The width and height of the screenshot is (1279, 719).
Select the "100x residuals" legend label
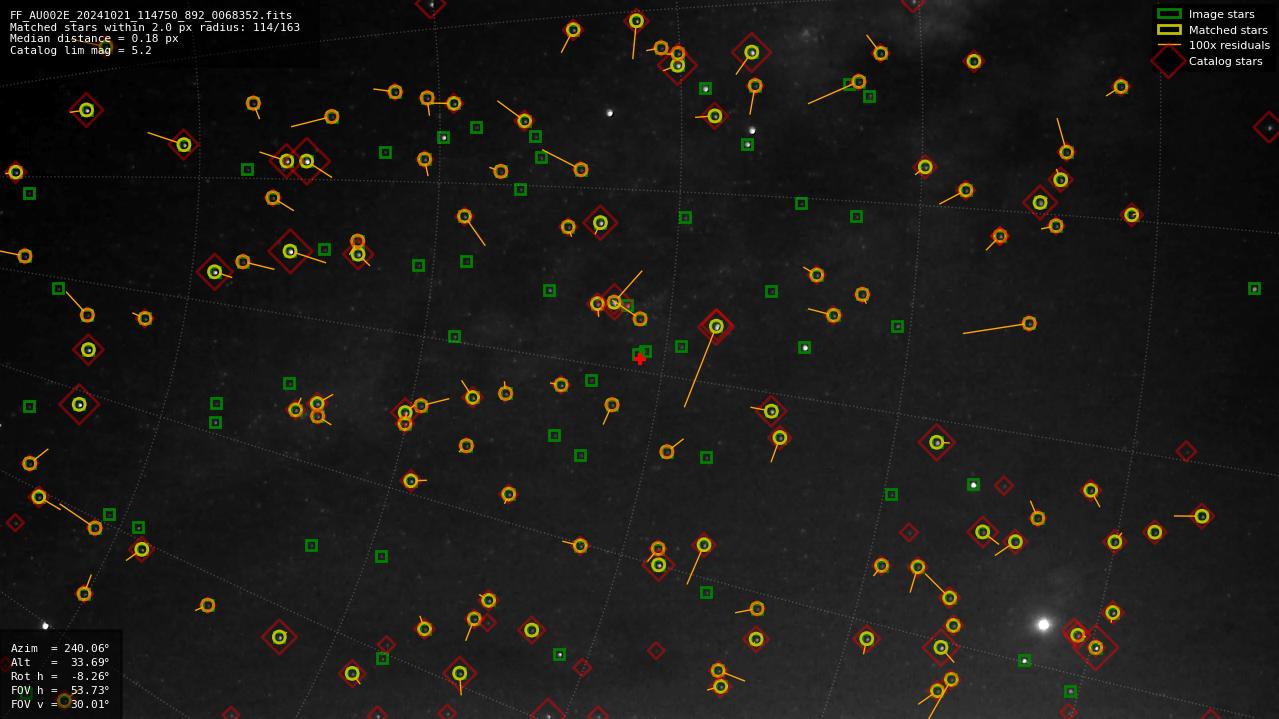[x=1229, y=45]
